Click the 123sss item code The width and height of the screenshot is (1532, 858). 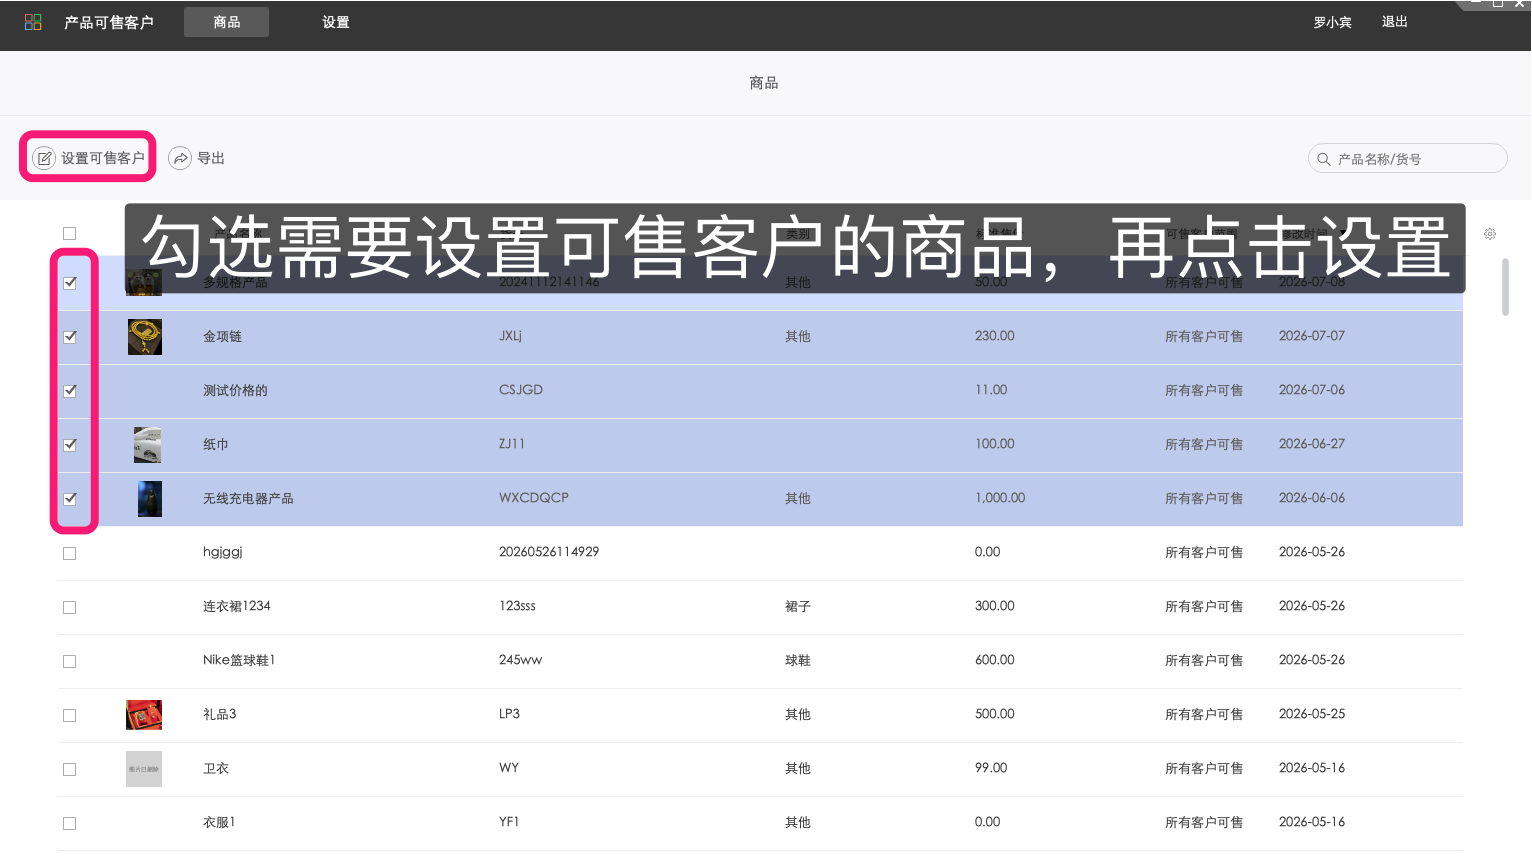[x=518, y=606]
